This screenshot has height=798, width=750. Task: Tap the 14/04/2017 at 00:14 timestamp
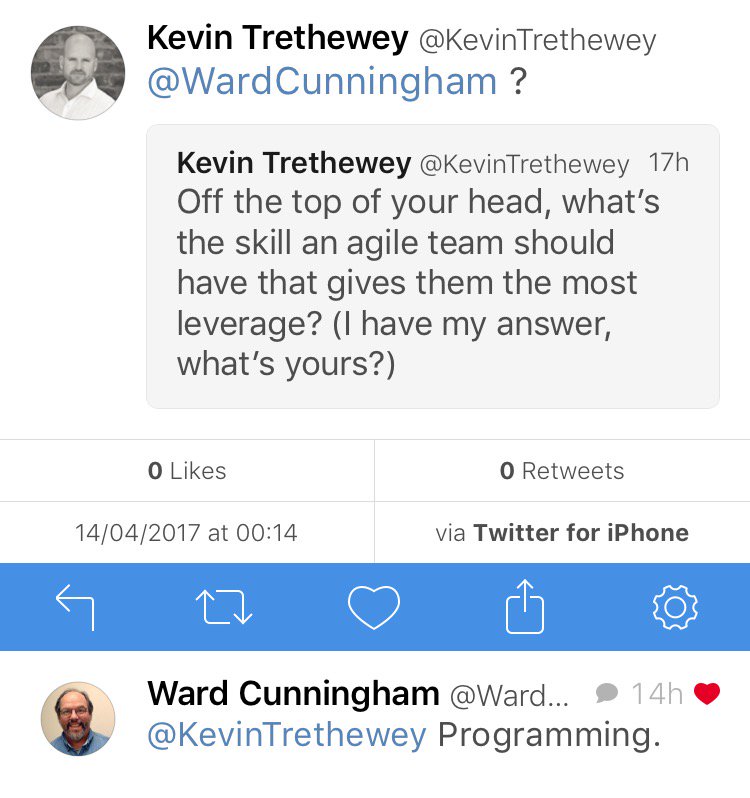click(187, 532)
